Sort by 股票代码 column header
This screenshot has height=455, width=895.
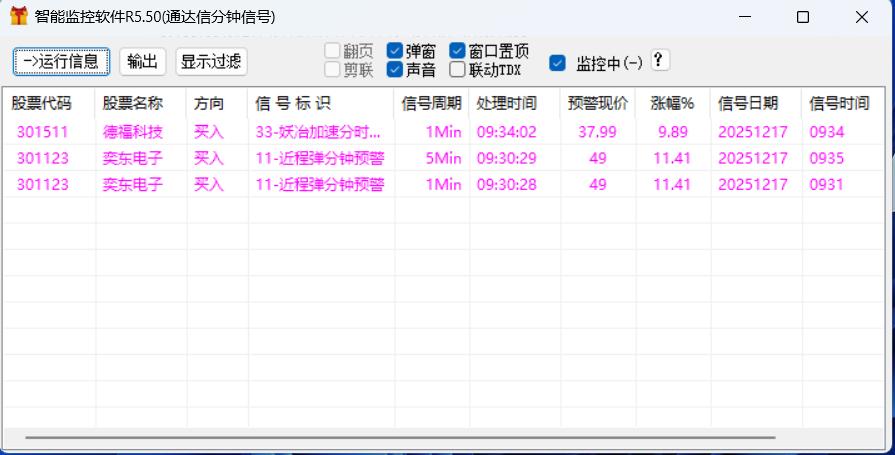coord(50,103)
